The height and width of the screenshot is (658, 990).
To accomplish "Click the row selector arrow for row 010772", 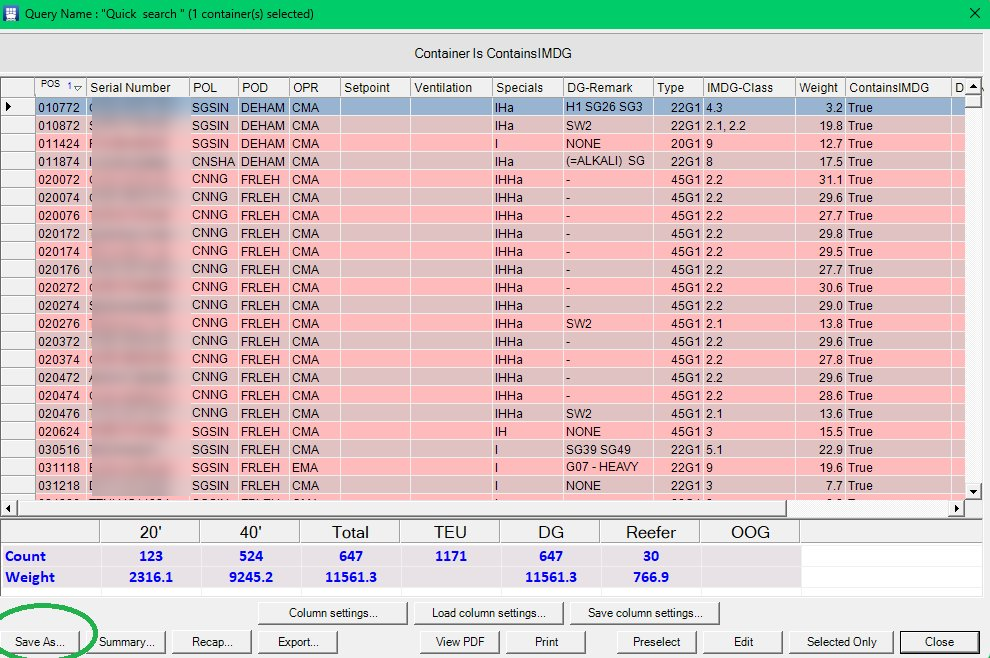I will pos(8,107).
